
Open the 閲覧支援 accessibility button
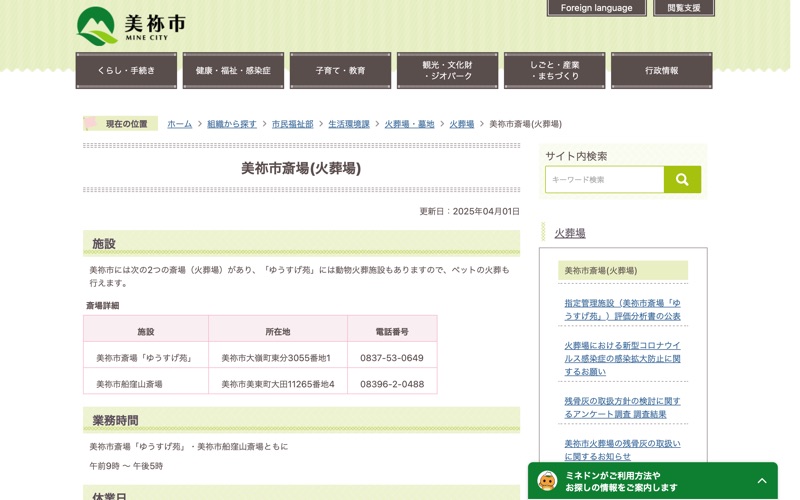684,8
